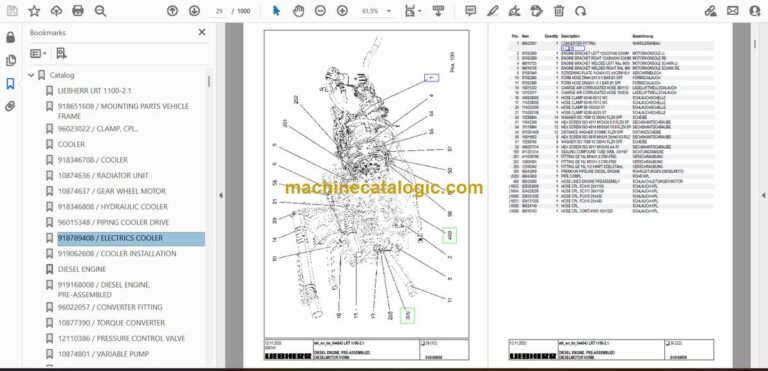Open the fit page options dropdown

(413, 11)
